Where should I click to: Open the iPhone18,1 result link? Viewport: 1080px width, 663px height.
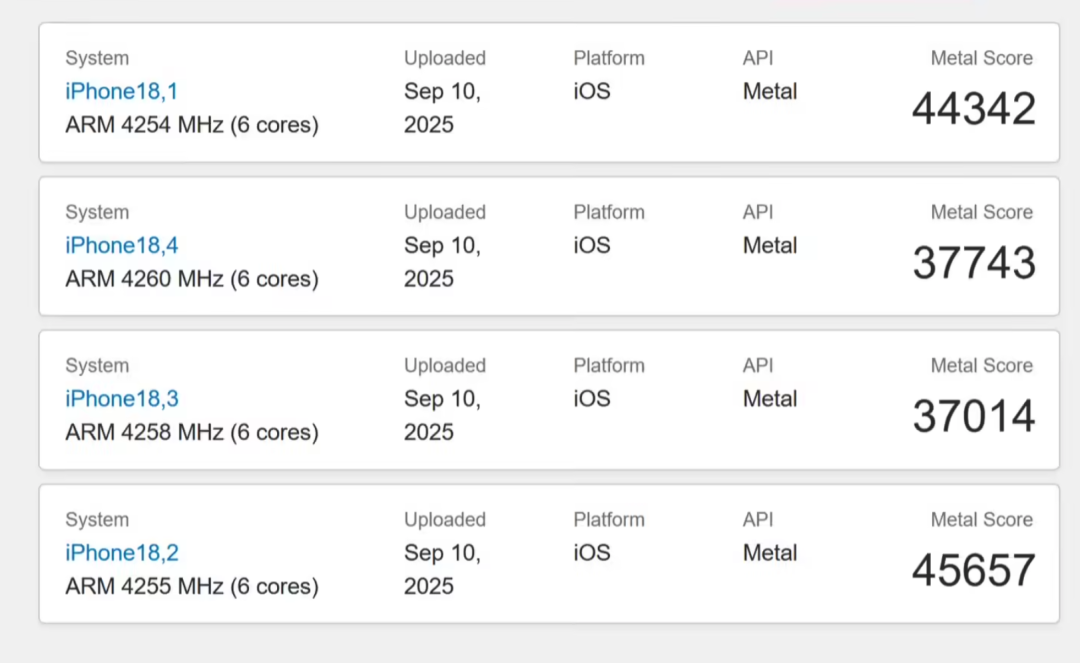[x=121, y=91]
